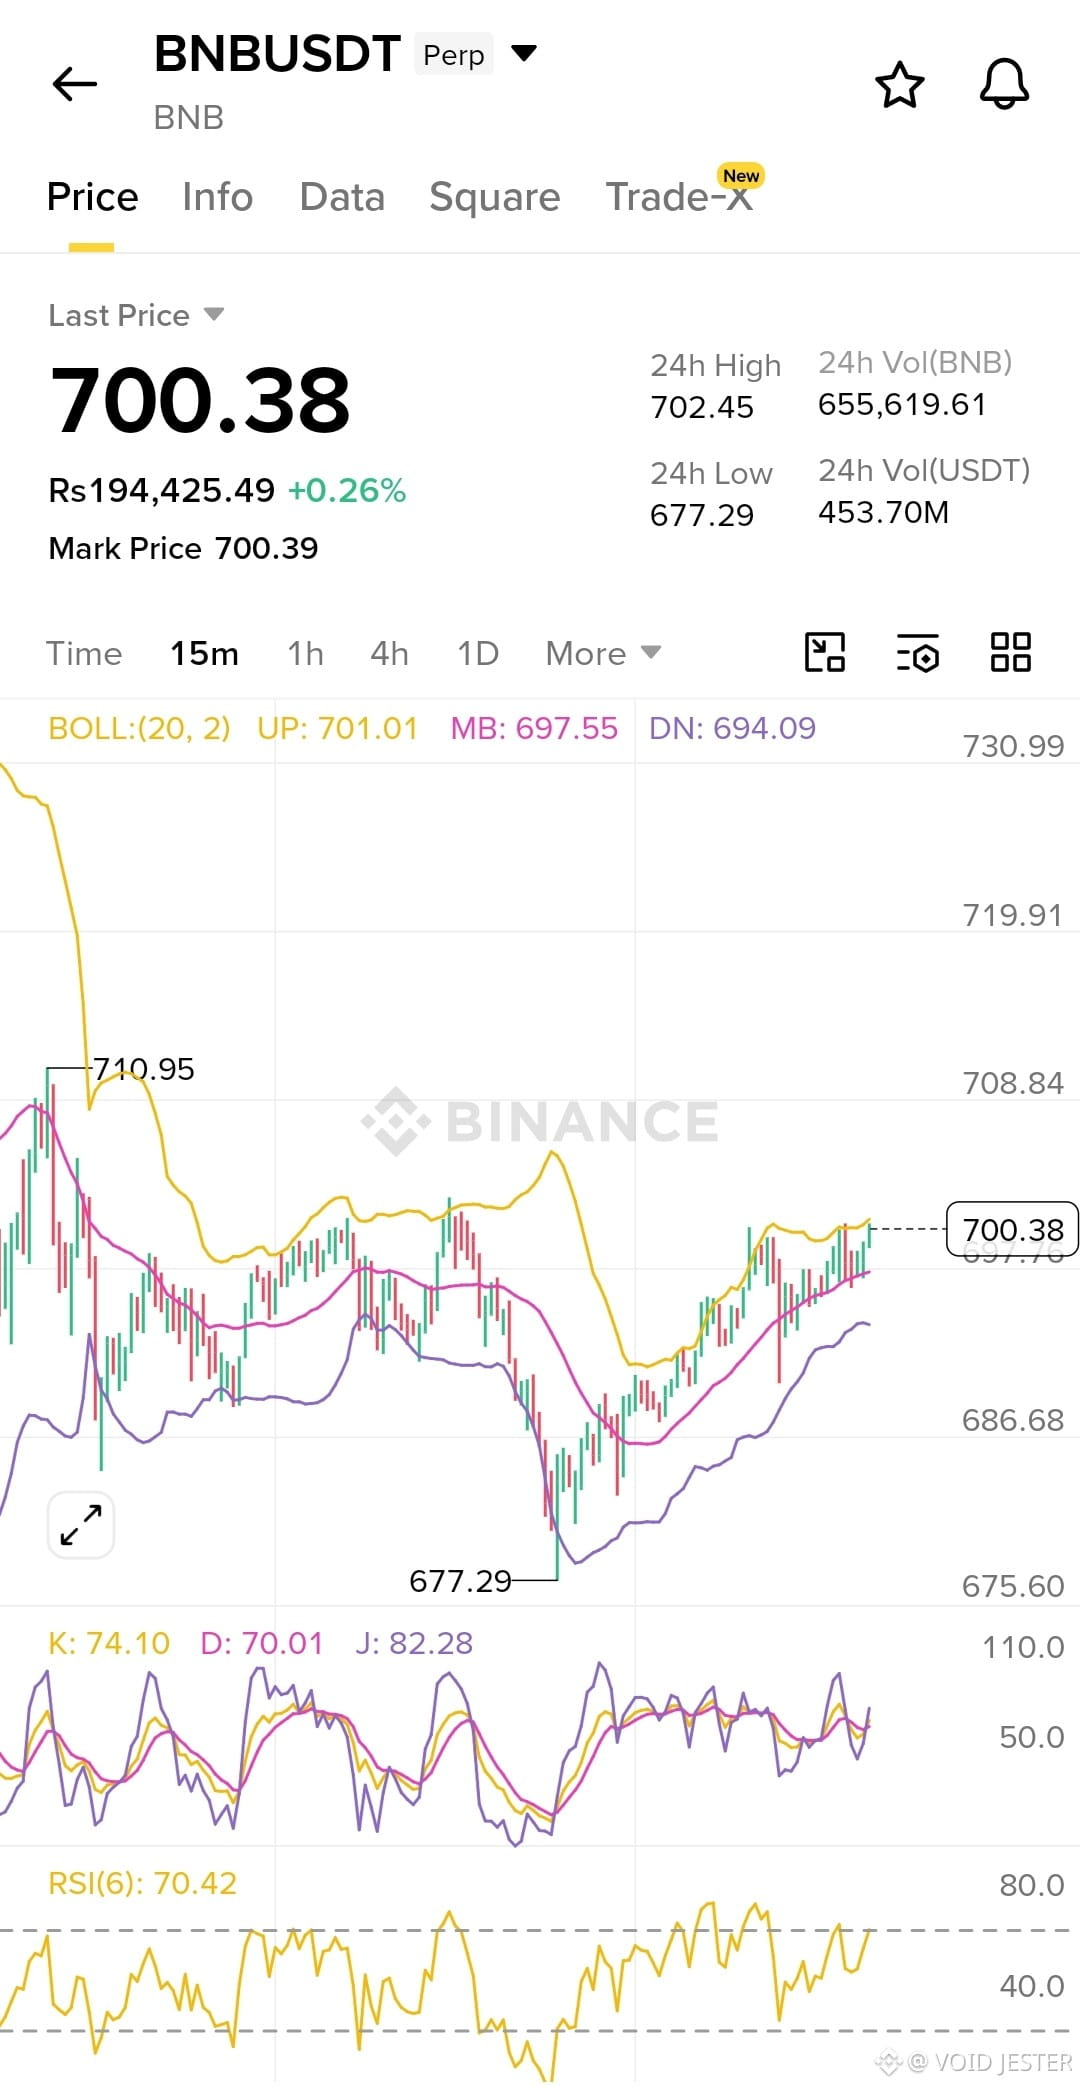Tap the J: 82.28 KDJ value
Image resolution: width=1080 pixels, height=2087 pixels.
pyautogui.click(x=414, y=1643)
